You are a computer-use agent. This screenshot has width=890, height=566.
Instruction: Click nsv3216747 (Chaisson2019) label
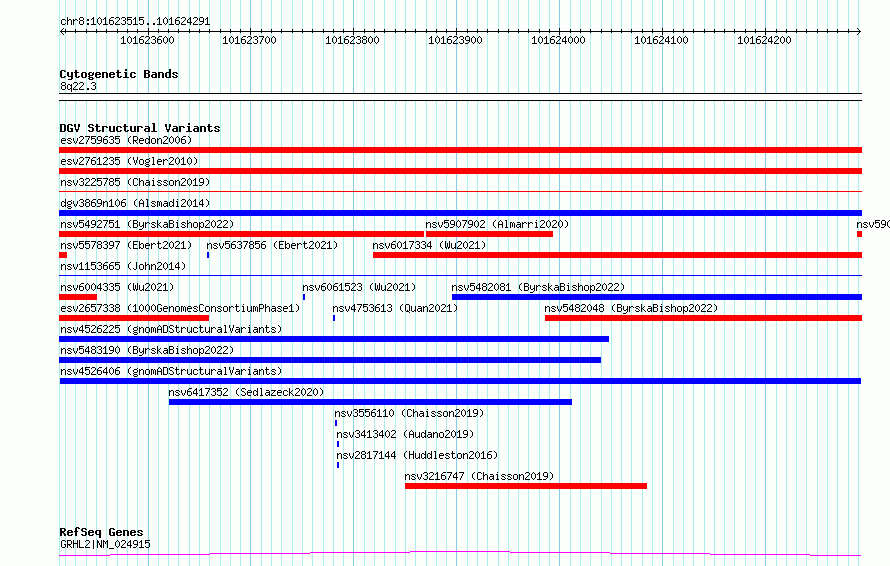[479, 476]
